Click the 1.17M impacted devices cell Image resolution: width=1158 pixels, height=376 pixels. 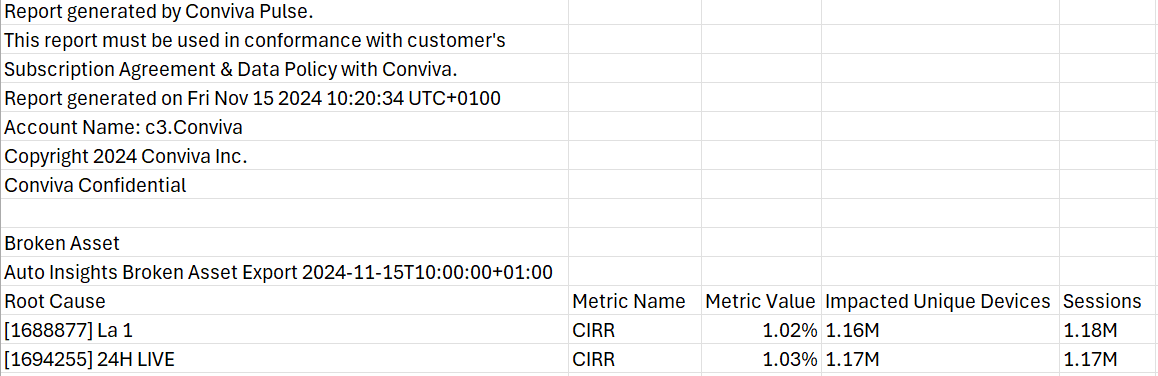pyautogui.click(x=940, y=359)
